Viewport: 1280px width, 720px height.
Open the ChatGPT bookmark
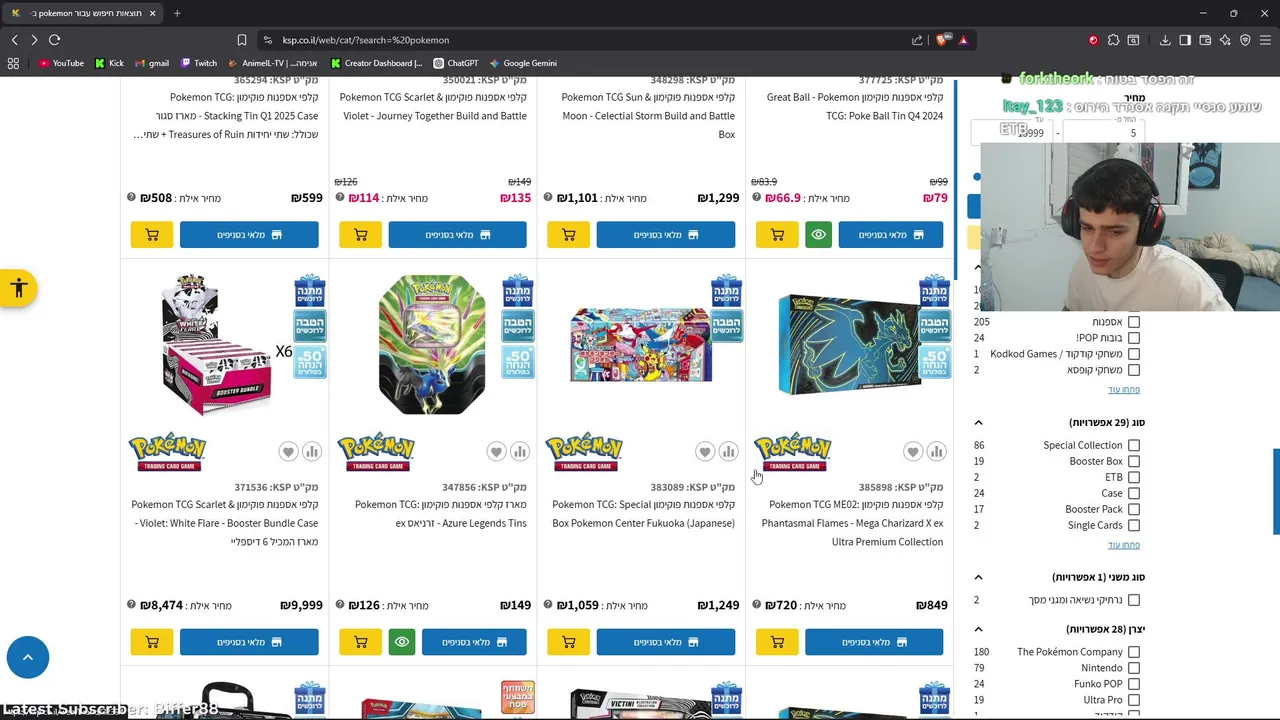(455, 63)
